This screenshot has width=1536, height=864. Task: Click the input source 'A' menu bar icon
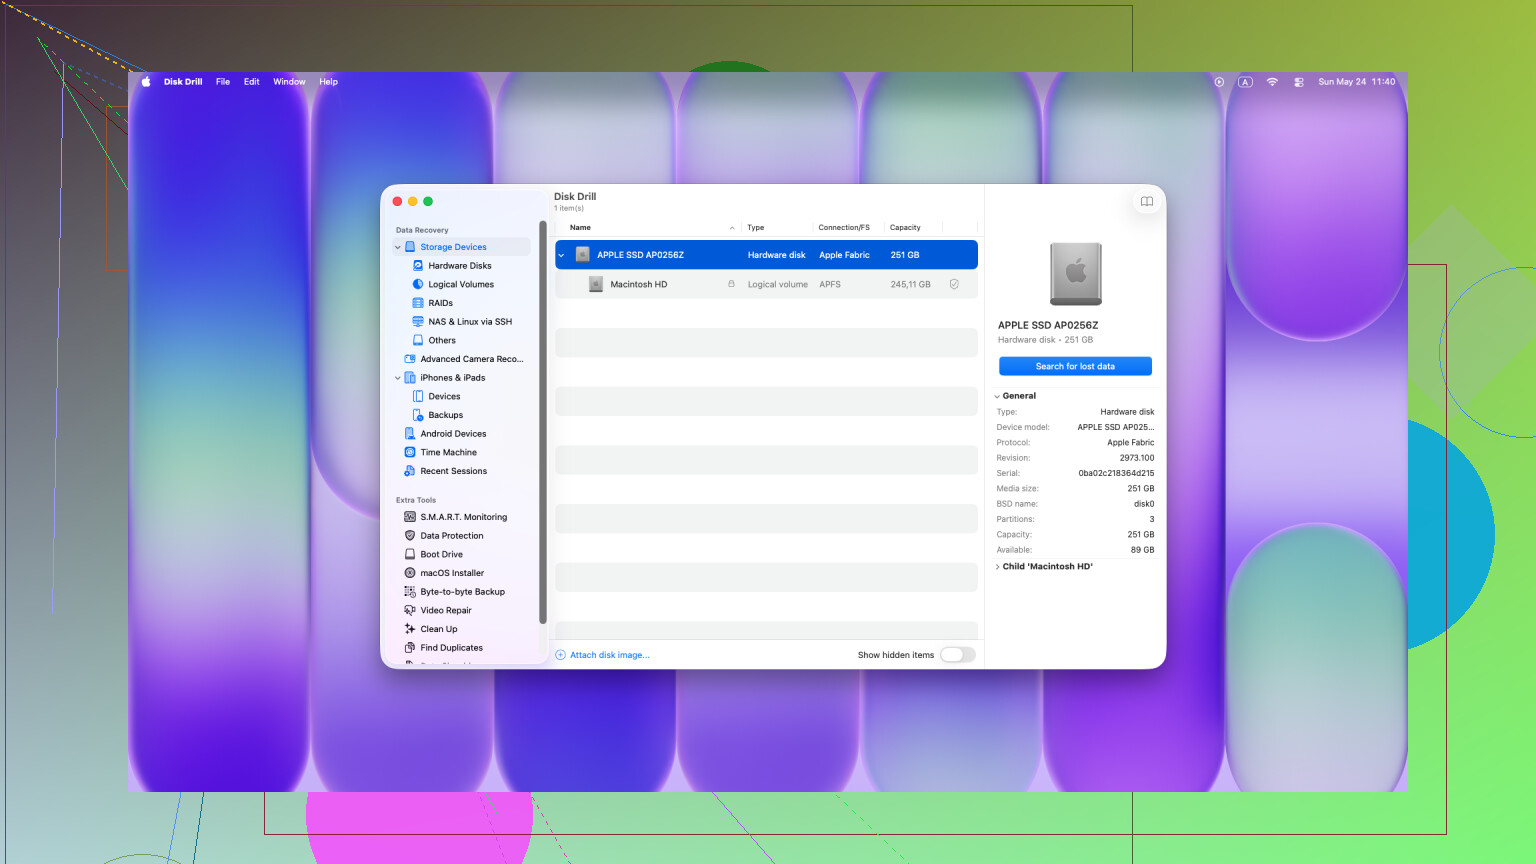click(1245, 82)
